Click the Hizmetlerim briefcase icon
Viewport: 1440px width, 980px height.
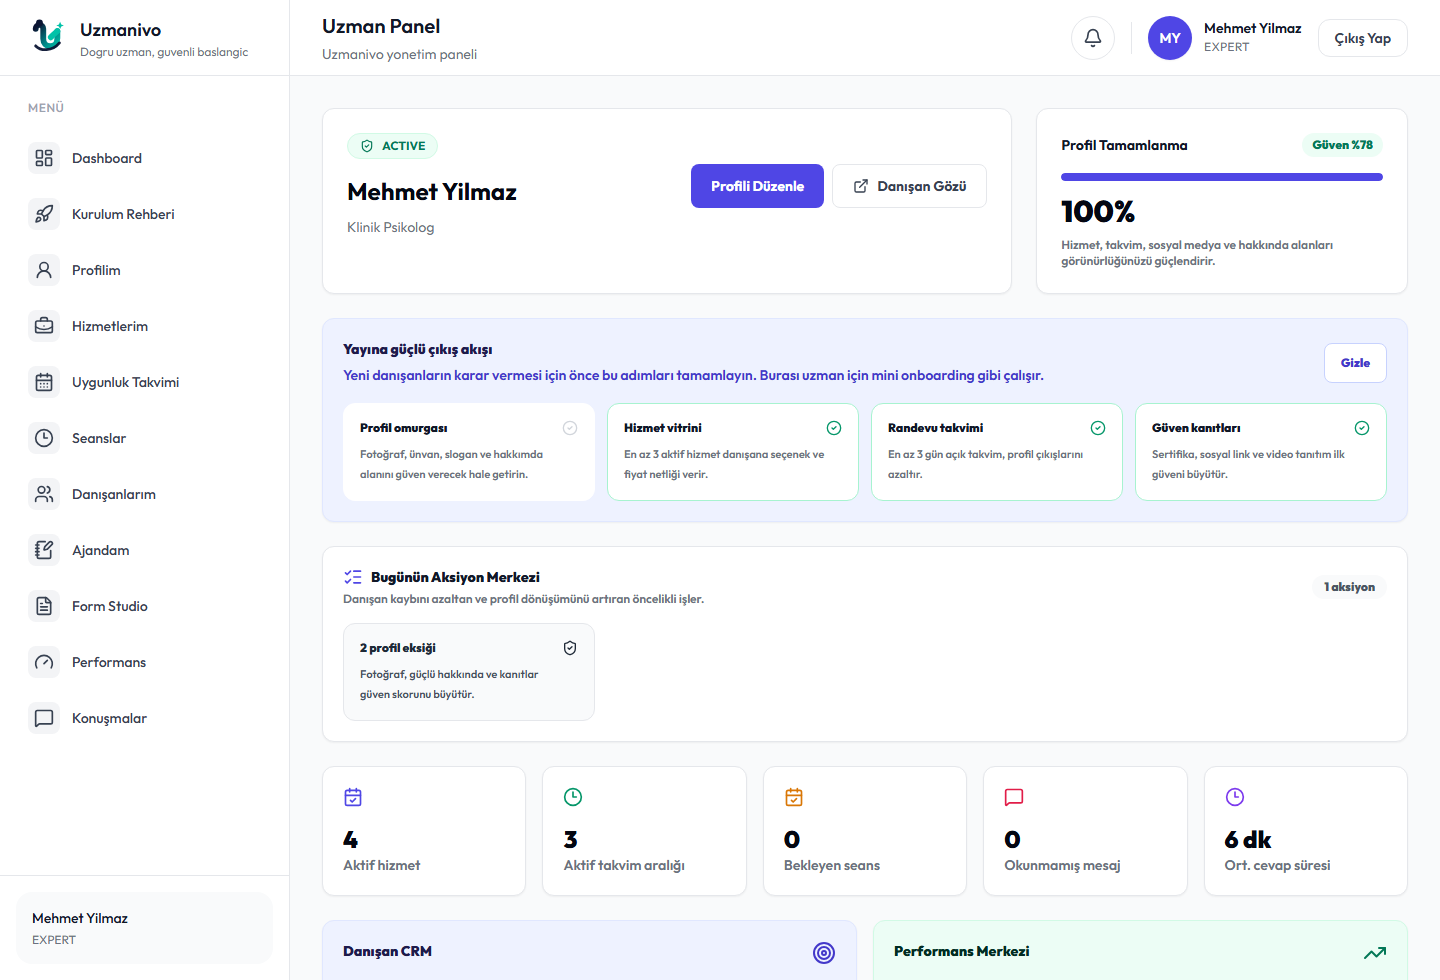coord(44,326)
